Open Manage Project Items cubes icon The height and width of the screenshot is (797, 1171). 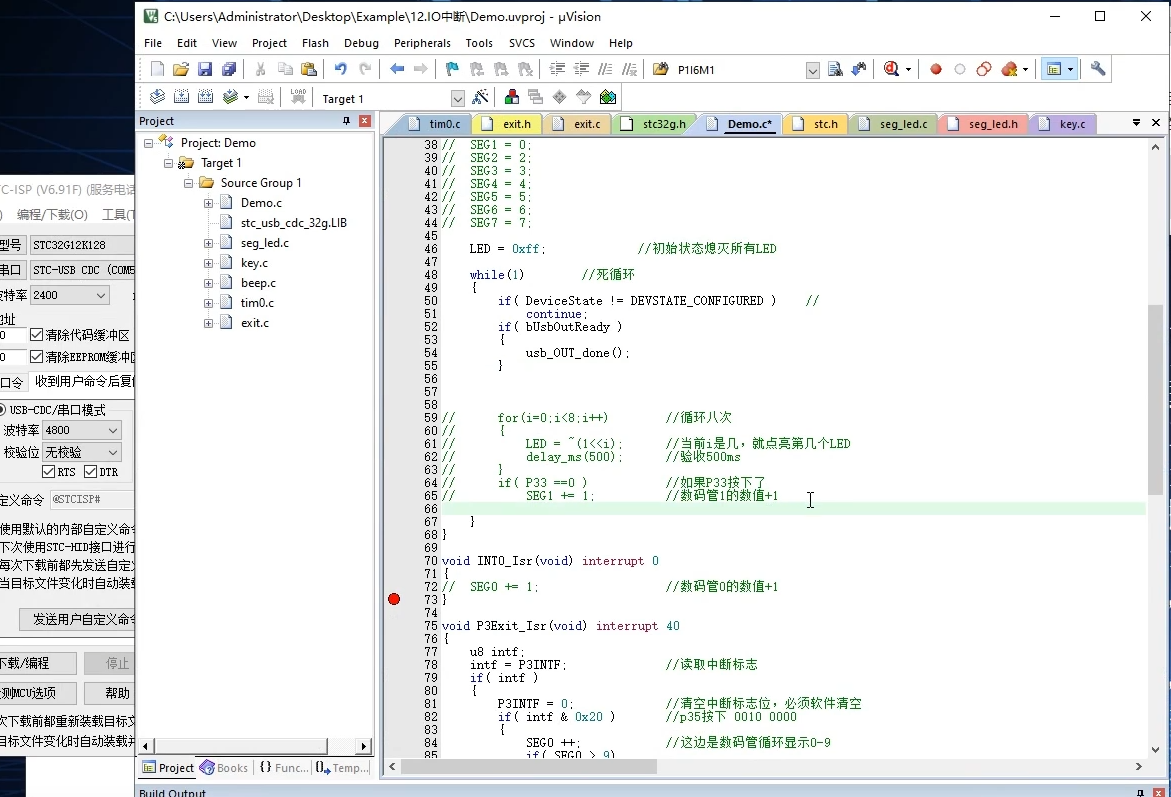tap(512, 97)
